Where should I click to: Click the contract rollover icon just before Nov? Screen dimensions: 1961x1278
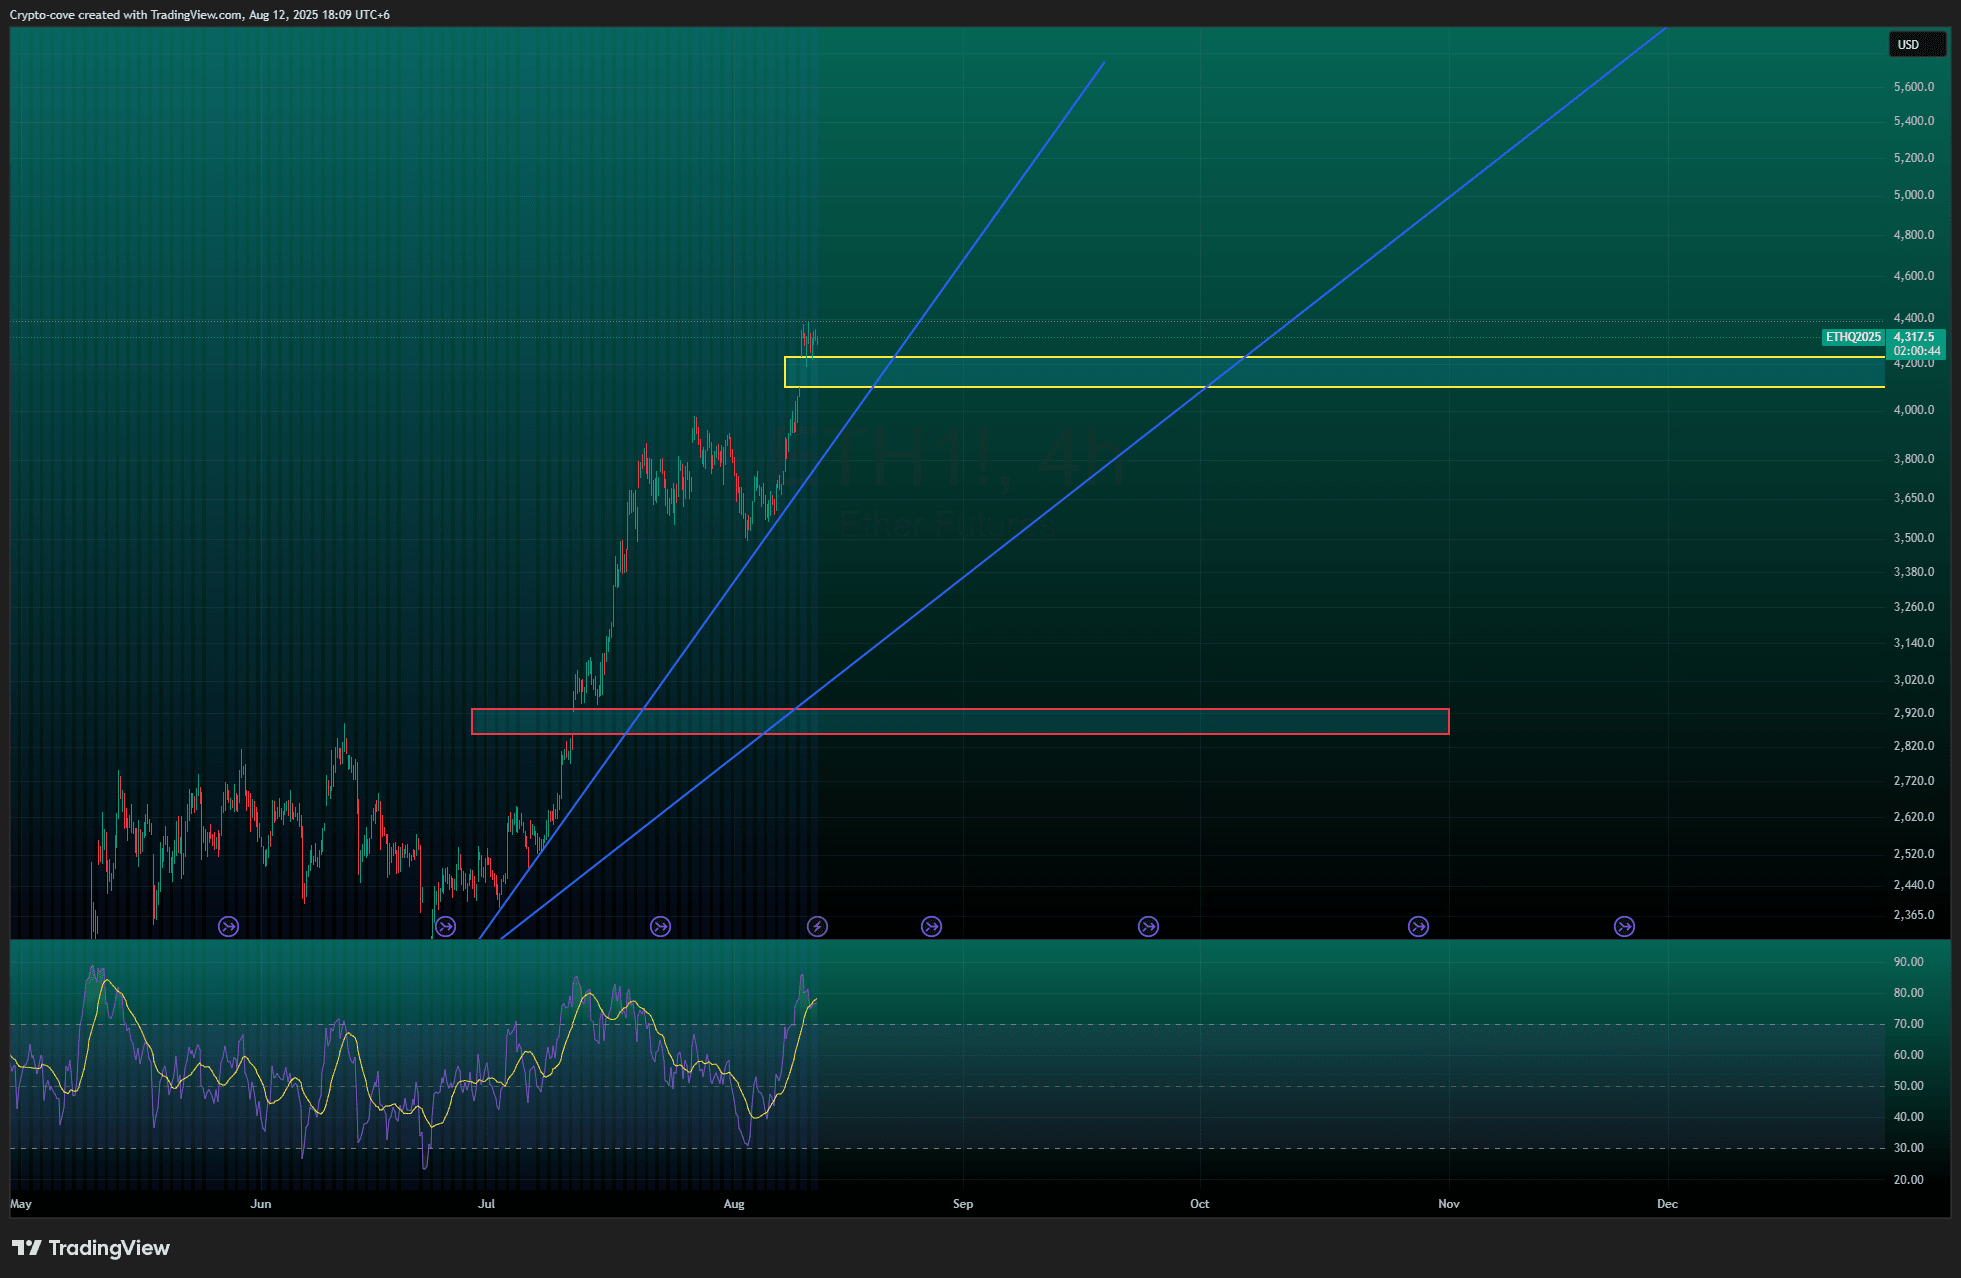(x=1418, y=927)
